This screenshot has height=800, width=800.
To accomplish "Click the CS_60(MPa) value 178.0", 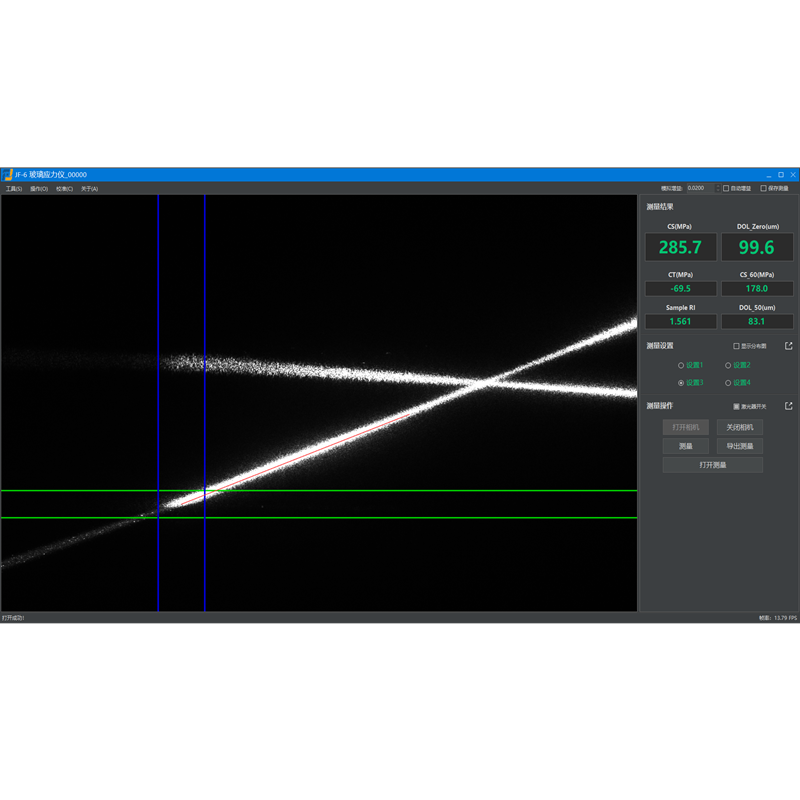I will 757,289.
